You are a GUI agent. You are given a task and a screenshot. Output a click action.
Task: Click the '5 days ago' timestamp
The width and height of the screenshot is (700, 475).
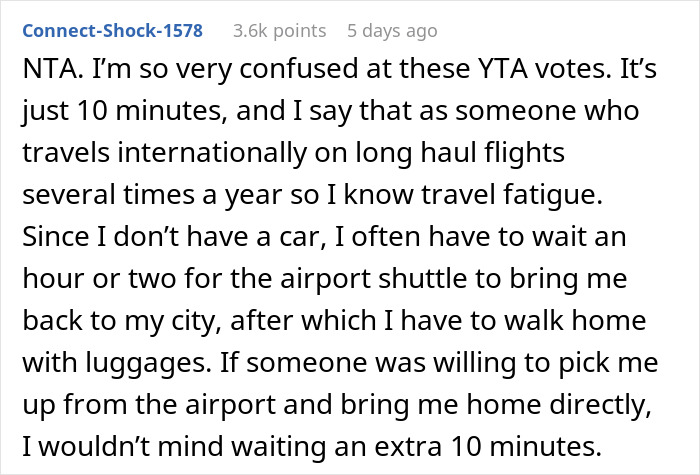pos(391,31)
